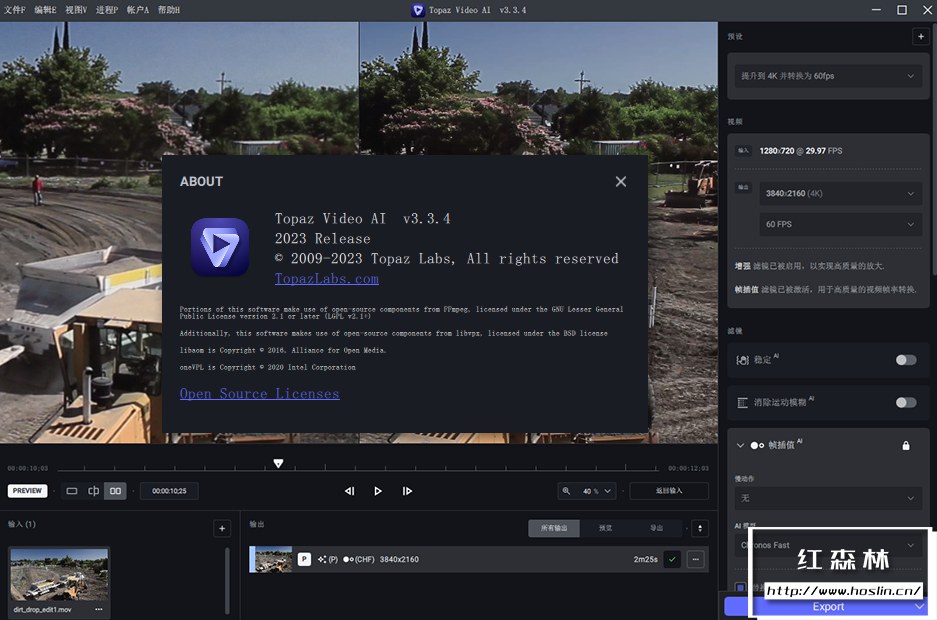This screenshot has height=620, width=937.
Task: Click the zoom magnifier icon
Action: point(566,491)
